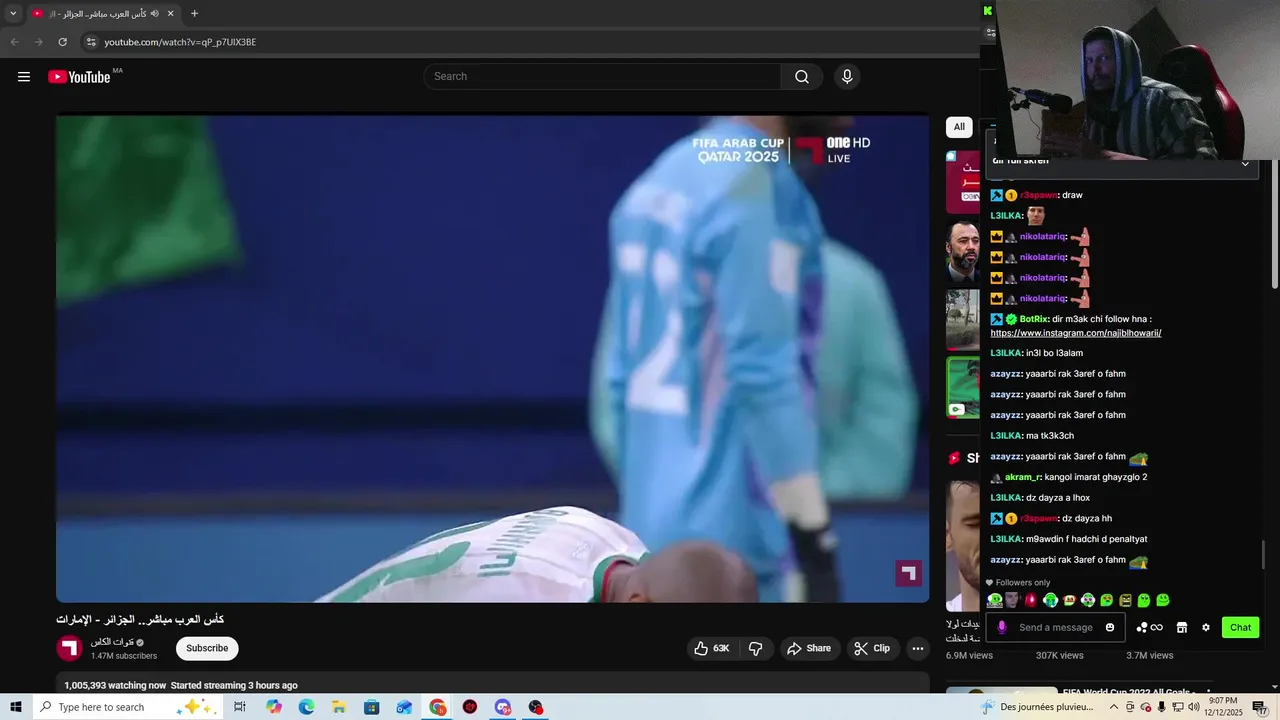Click the channel name above 1.47M subscribers
The height and width of the screenshot is (720, 1280).
[x=112, y=642]
